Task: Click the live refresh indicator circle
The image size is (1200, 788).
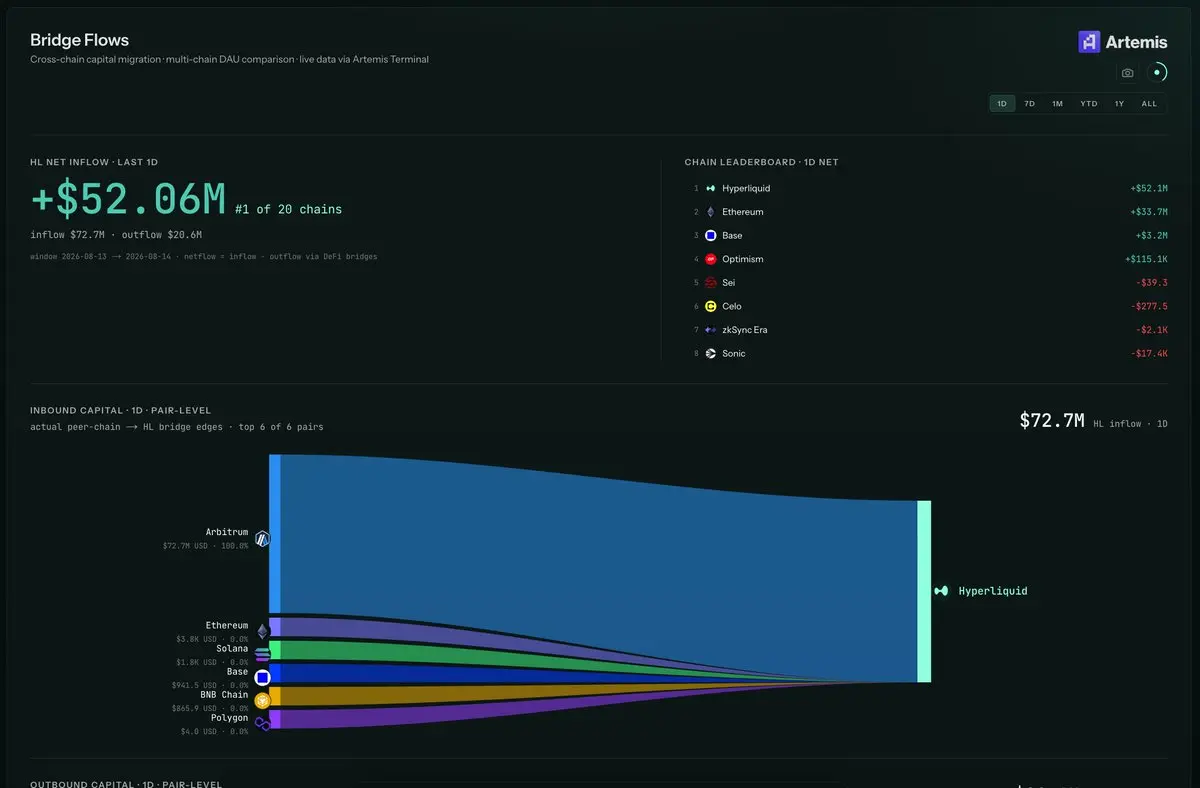Action: 1157,72
